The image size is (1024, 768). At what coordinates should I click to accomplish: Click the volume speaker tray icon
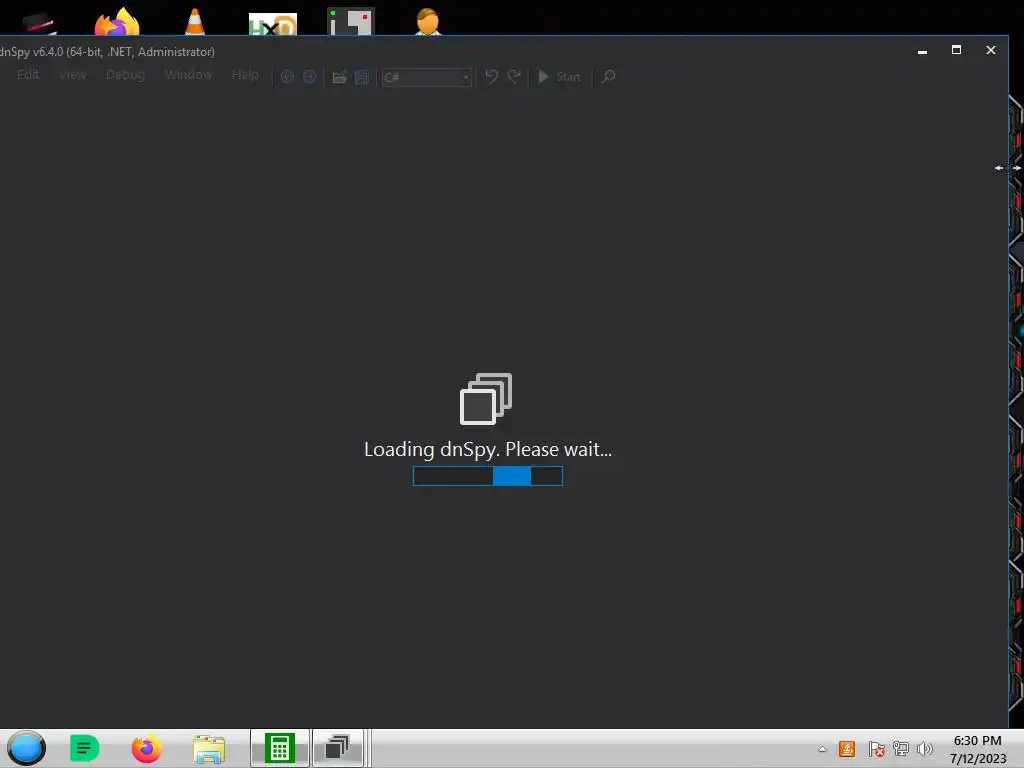tap(925, 749)
